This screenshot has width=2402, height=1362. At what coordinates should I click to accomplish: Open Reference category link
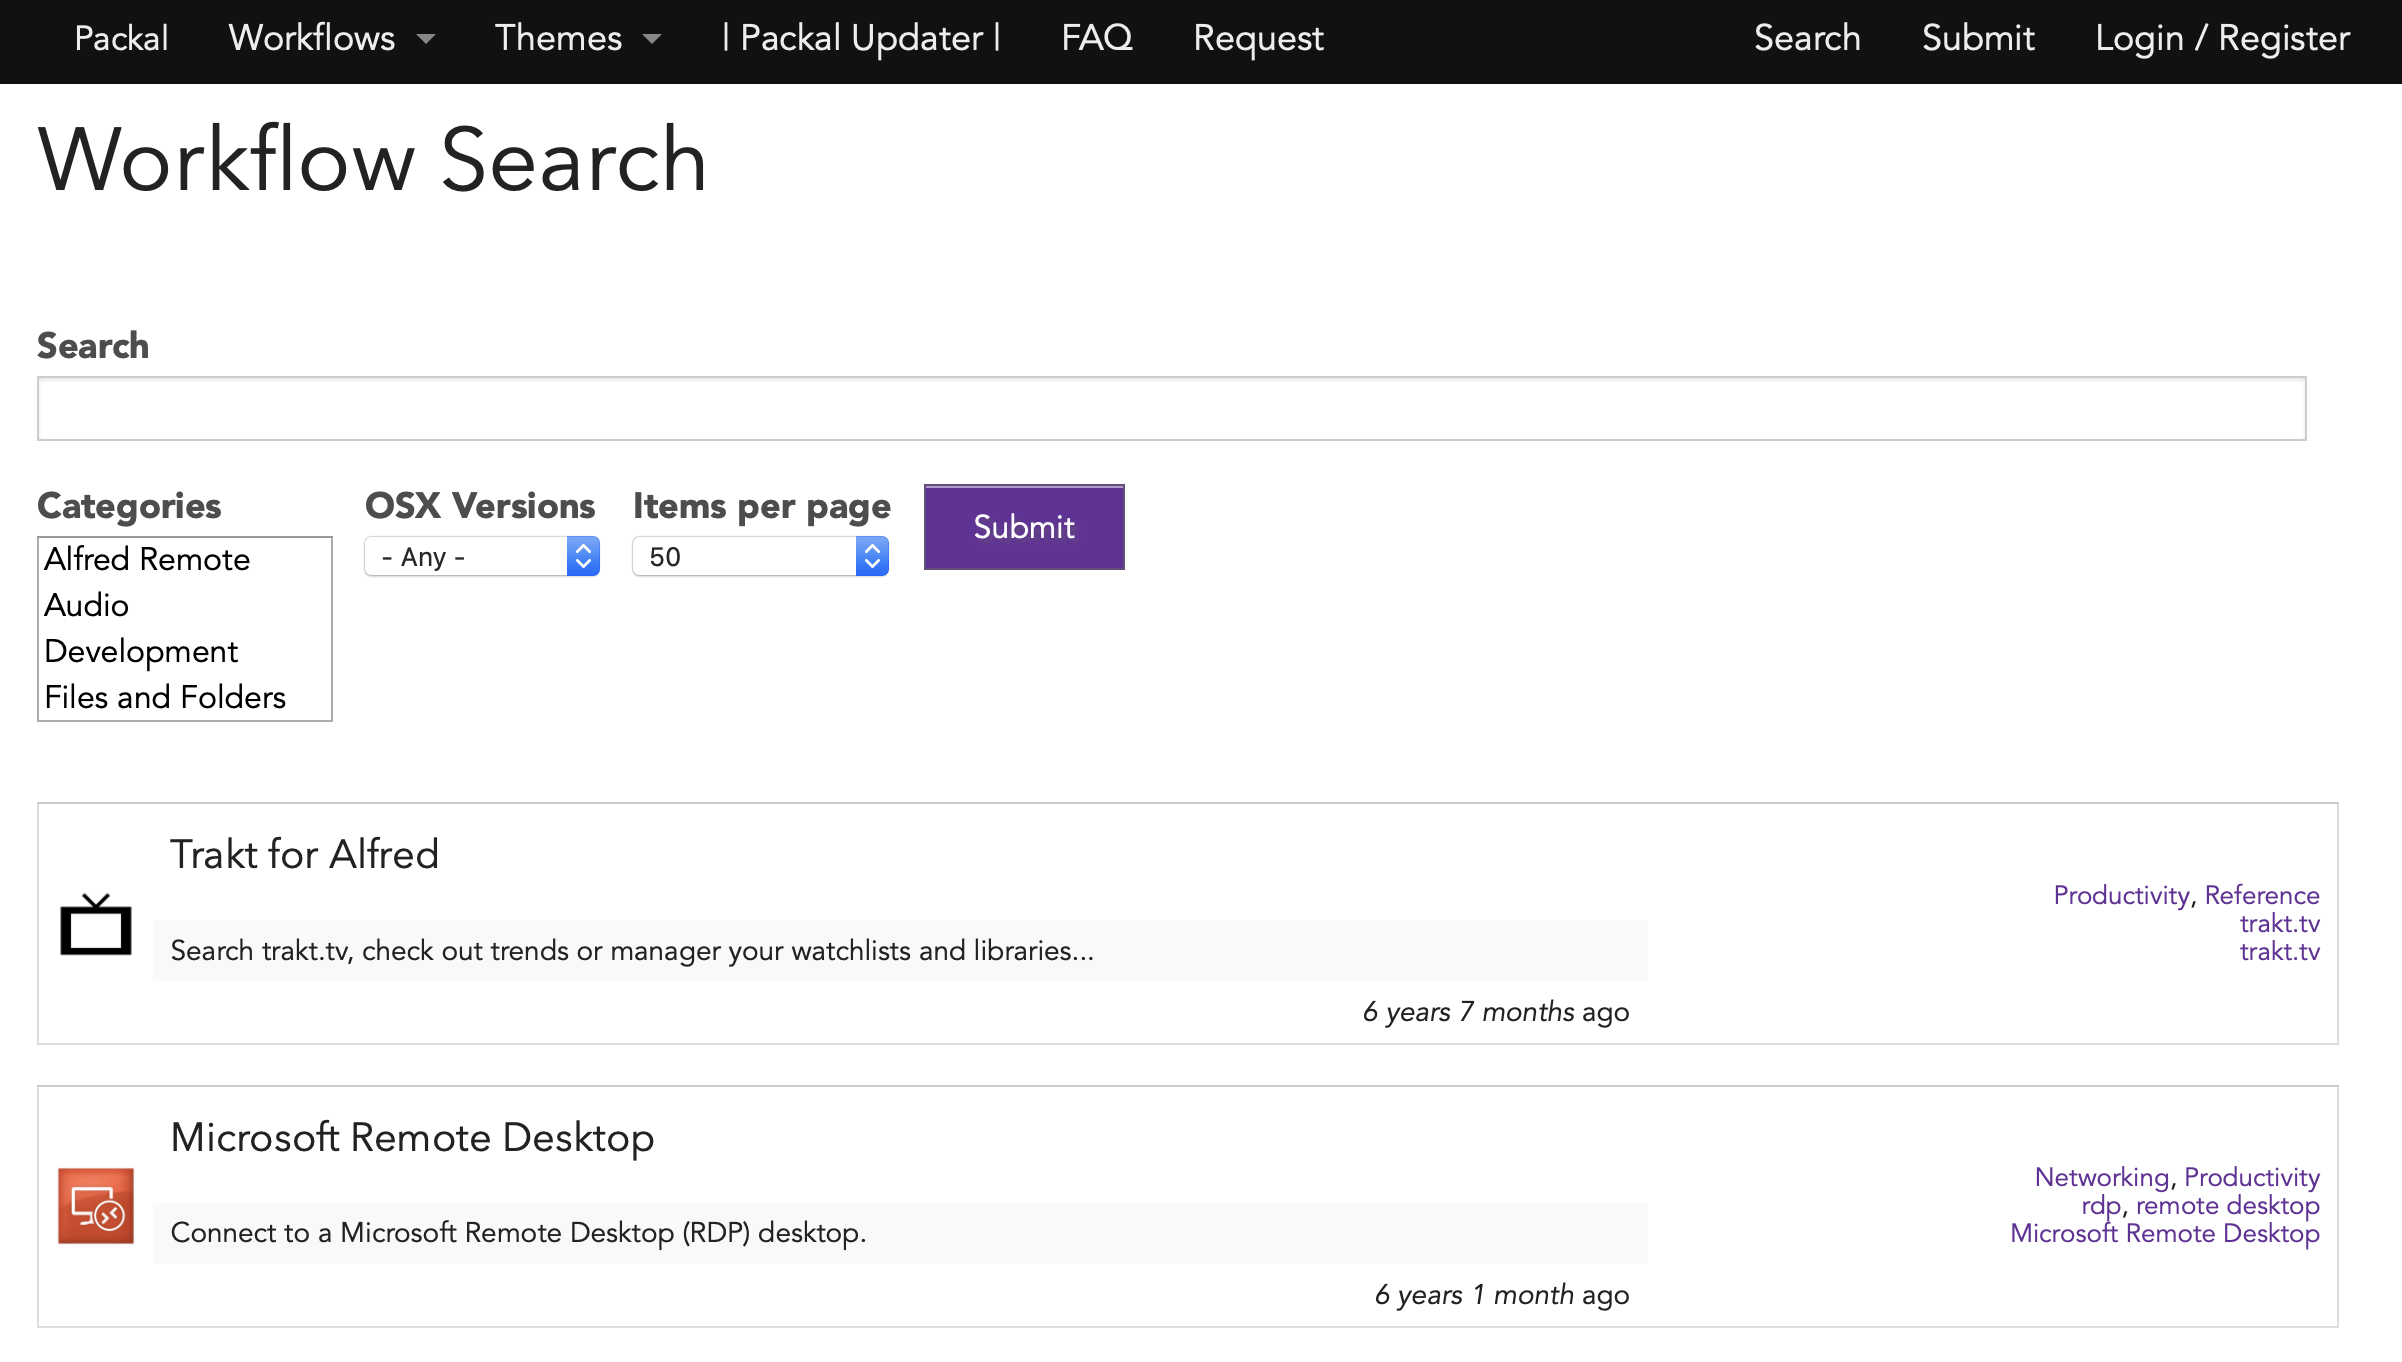(2262, 895)
